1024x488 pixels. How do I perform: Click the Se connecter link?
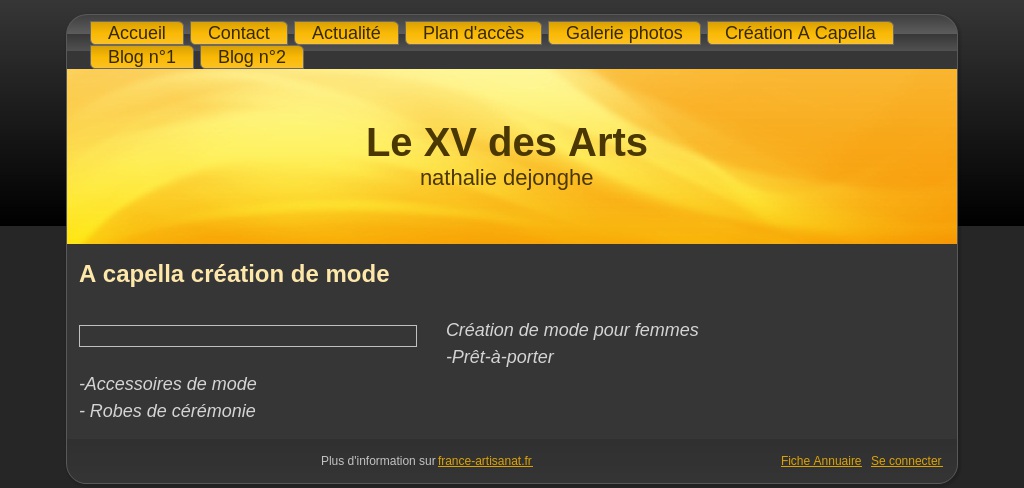pos(906,461)
